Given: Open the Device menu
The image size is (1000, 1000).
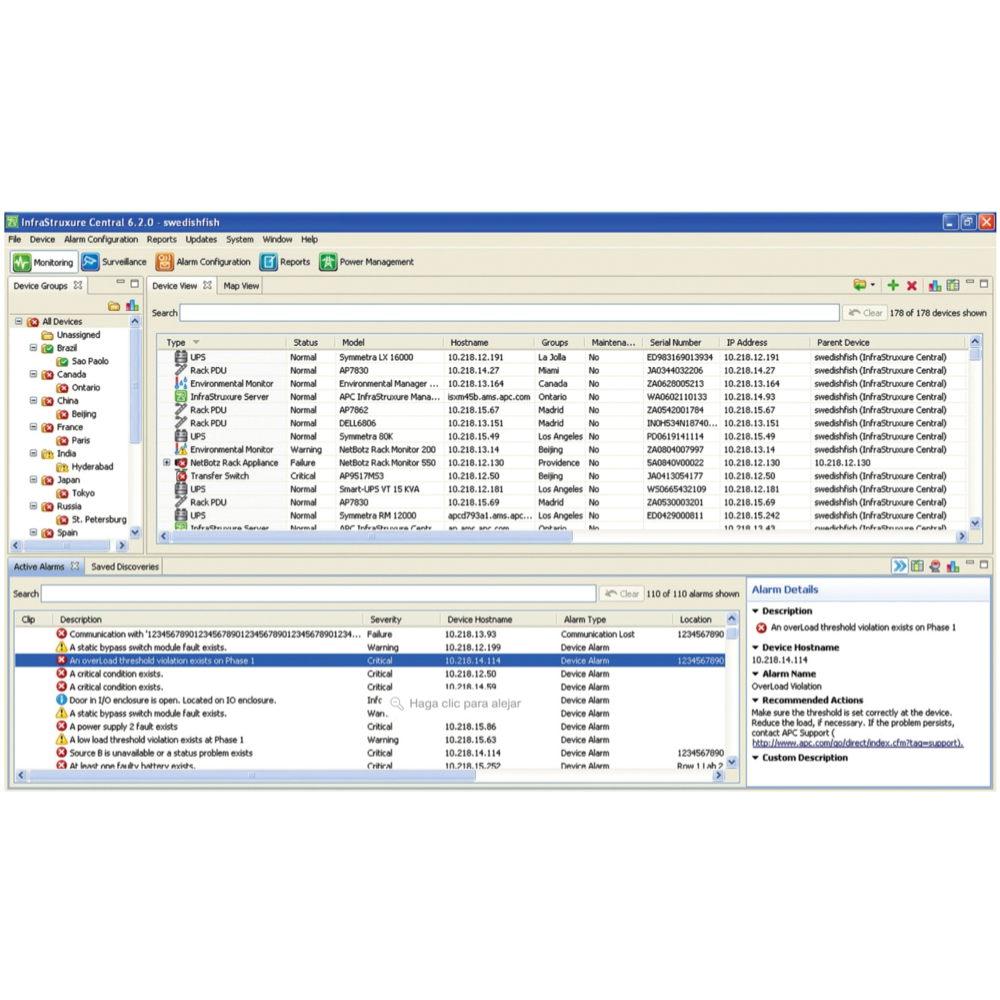Looking at the screenshot, I should tap(42, 239).
